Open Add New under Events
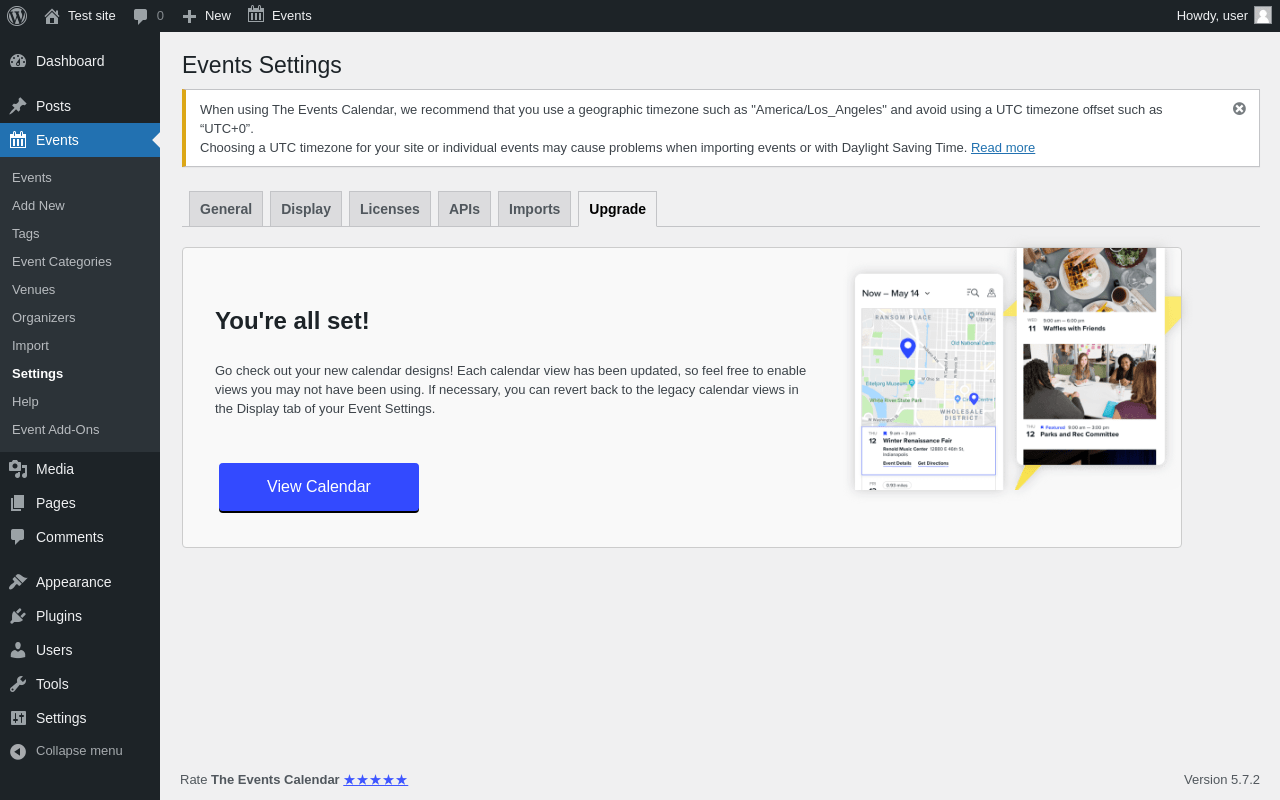 38,205
